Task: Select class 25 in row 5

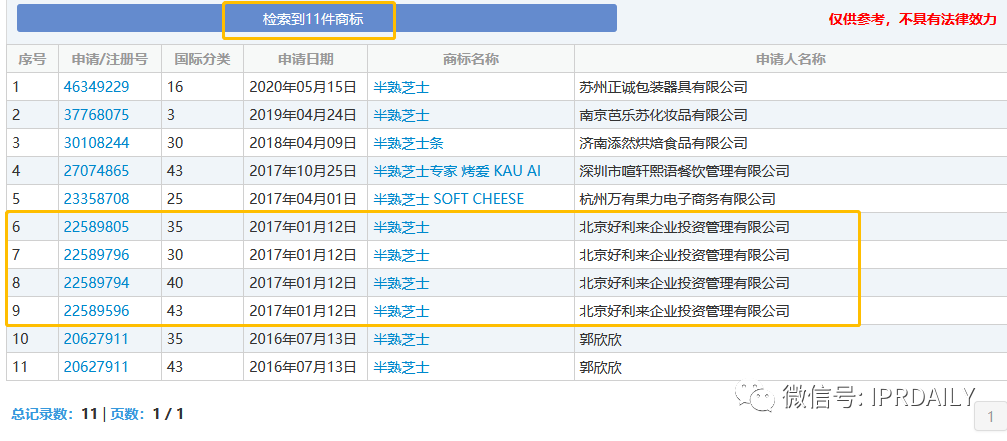Action: (175, 199)
